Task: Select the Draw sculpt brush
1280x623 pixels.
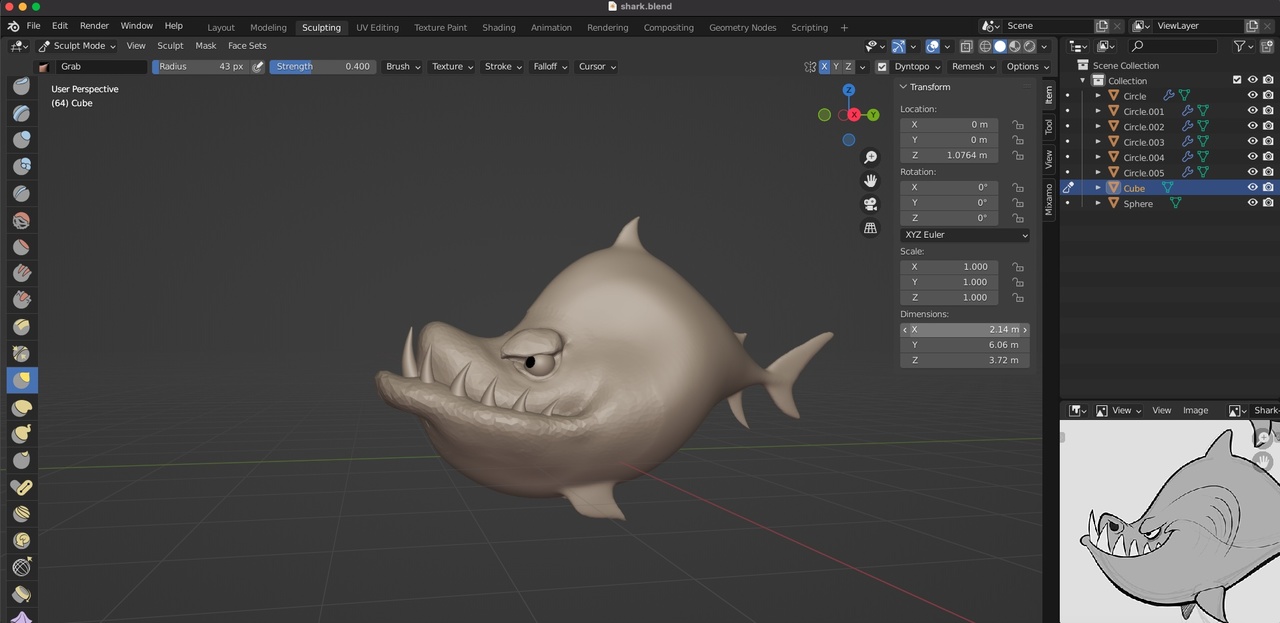Action: pyautogui.click(x=21, y=86)
